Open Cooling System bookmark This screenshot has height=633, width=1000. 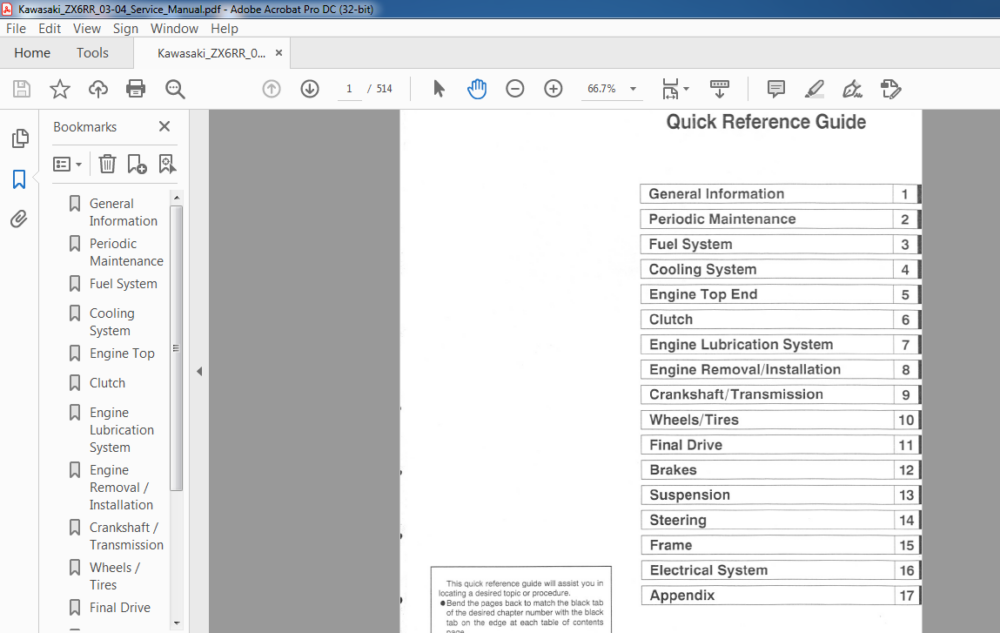click(x=112, y=321)
